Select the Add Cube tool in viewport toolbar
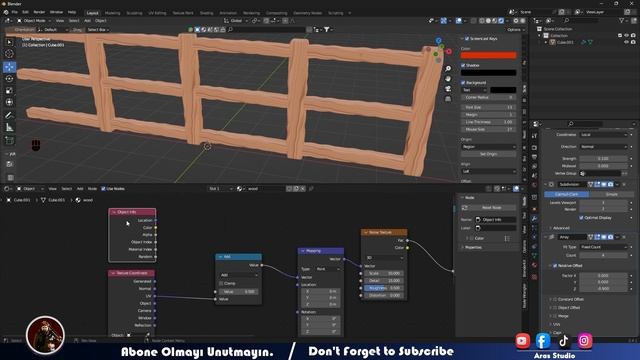 point(9,141)
